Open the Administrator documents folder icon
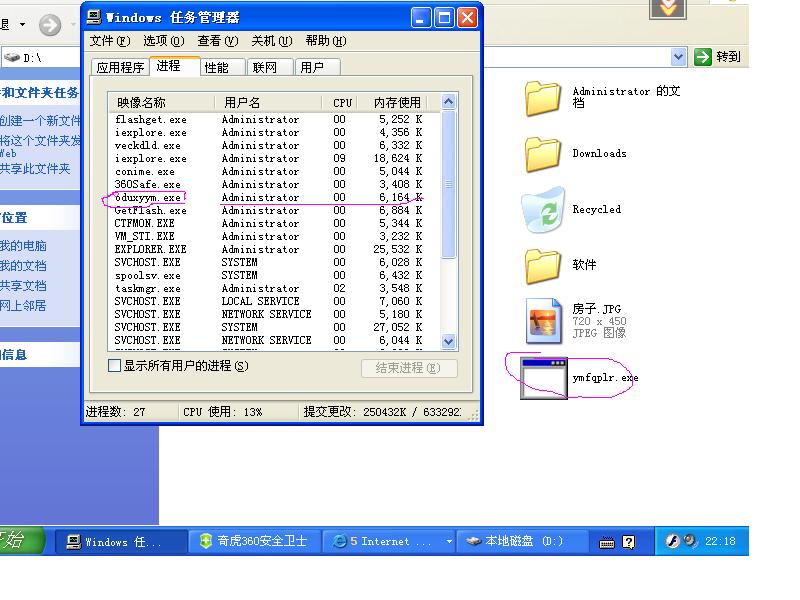800x600 pixels. click(543, 98)
